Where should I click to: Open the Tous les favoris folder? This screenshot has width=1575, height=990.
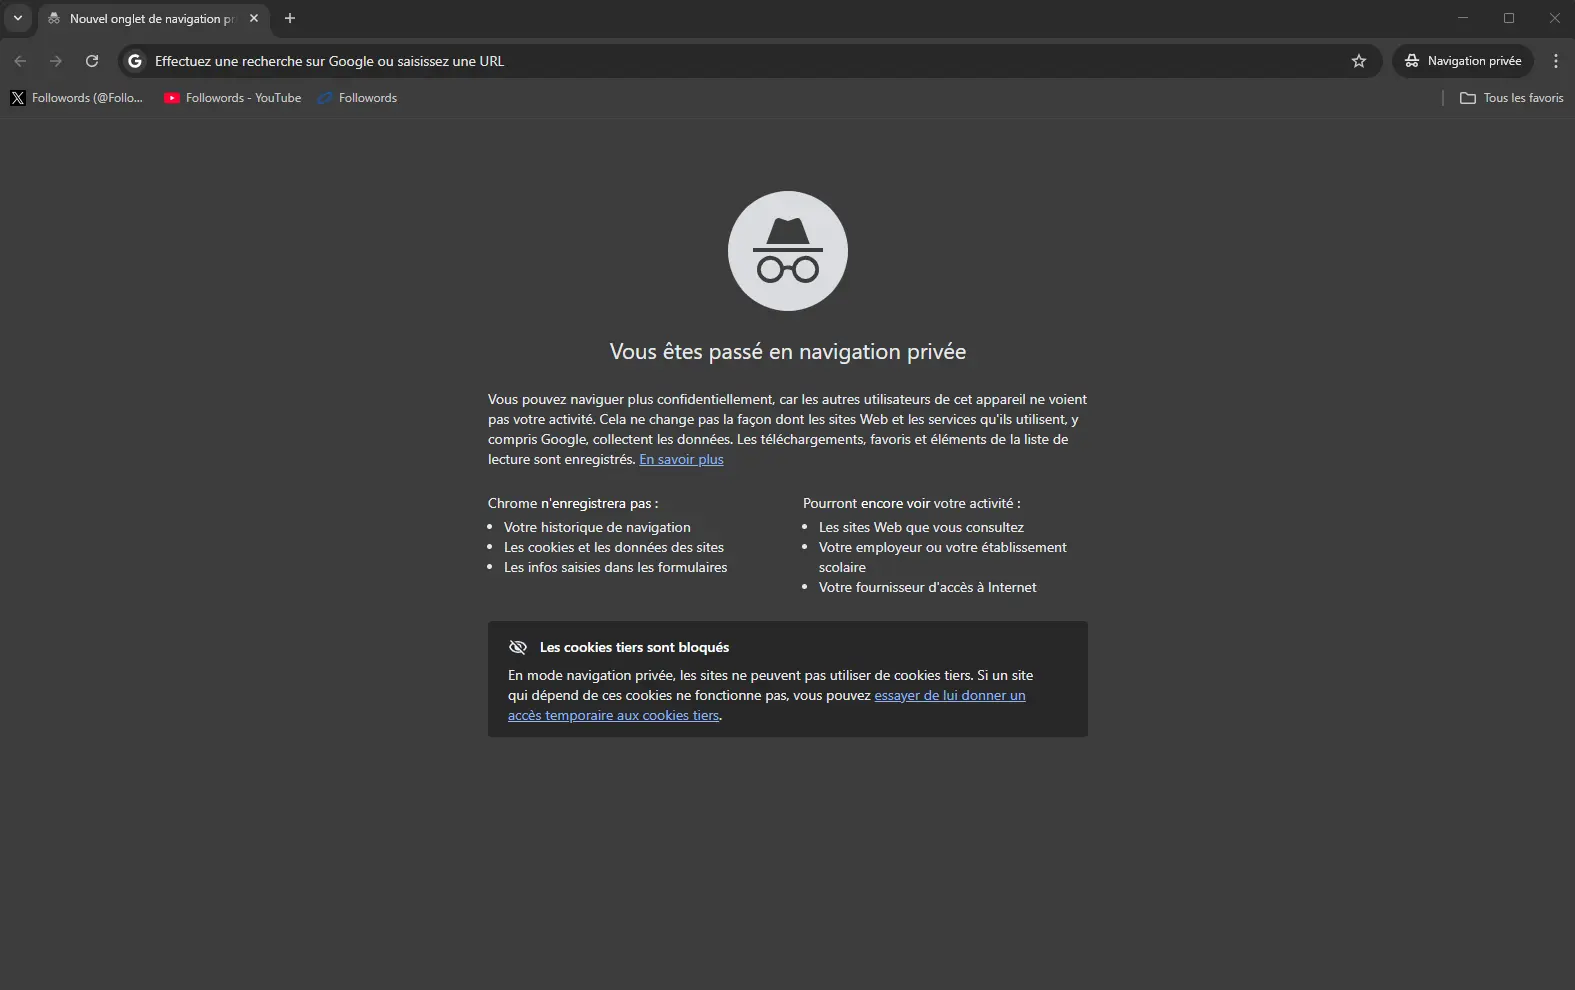click(1511, 98)
